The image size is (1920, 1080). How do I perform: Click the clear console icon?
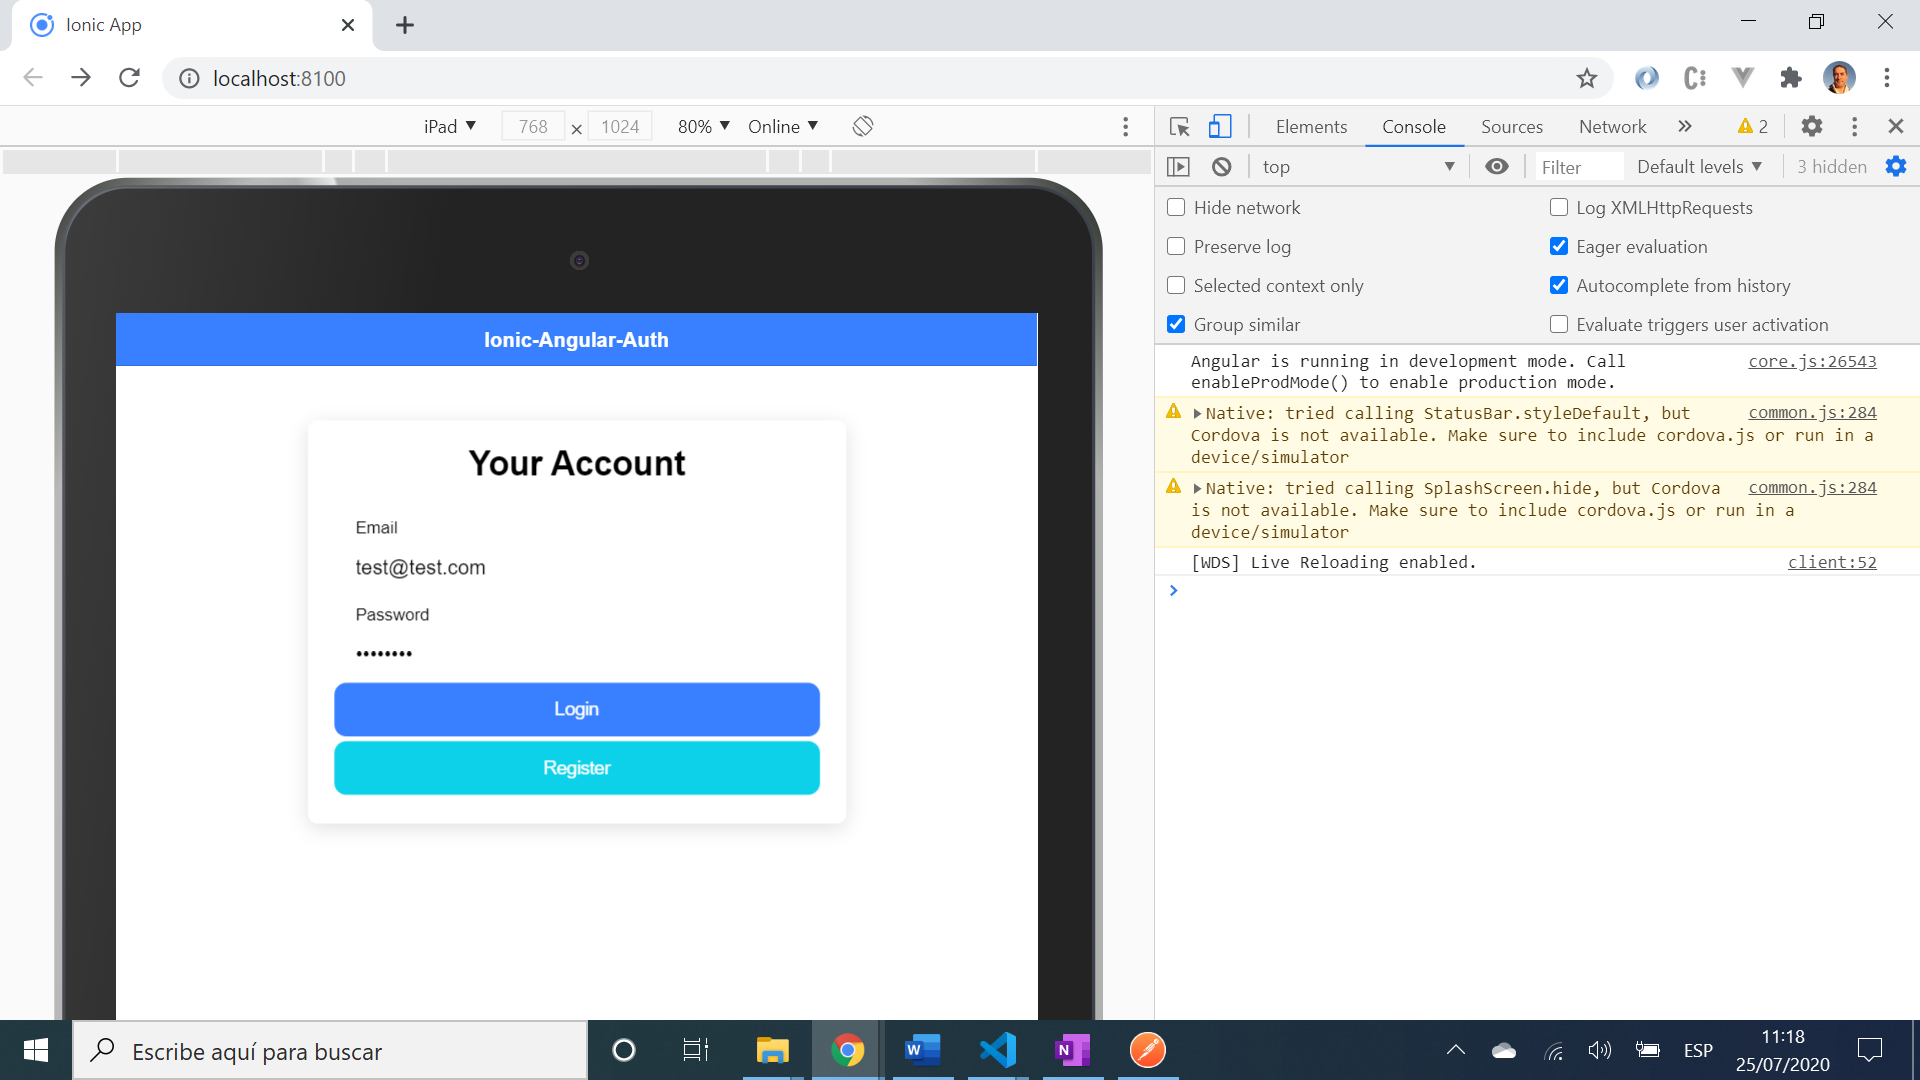click(1221, 167)
